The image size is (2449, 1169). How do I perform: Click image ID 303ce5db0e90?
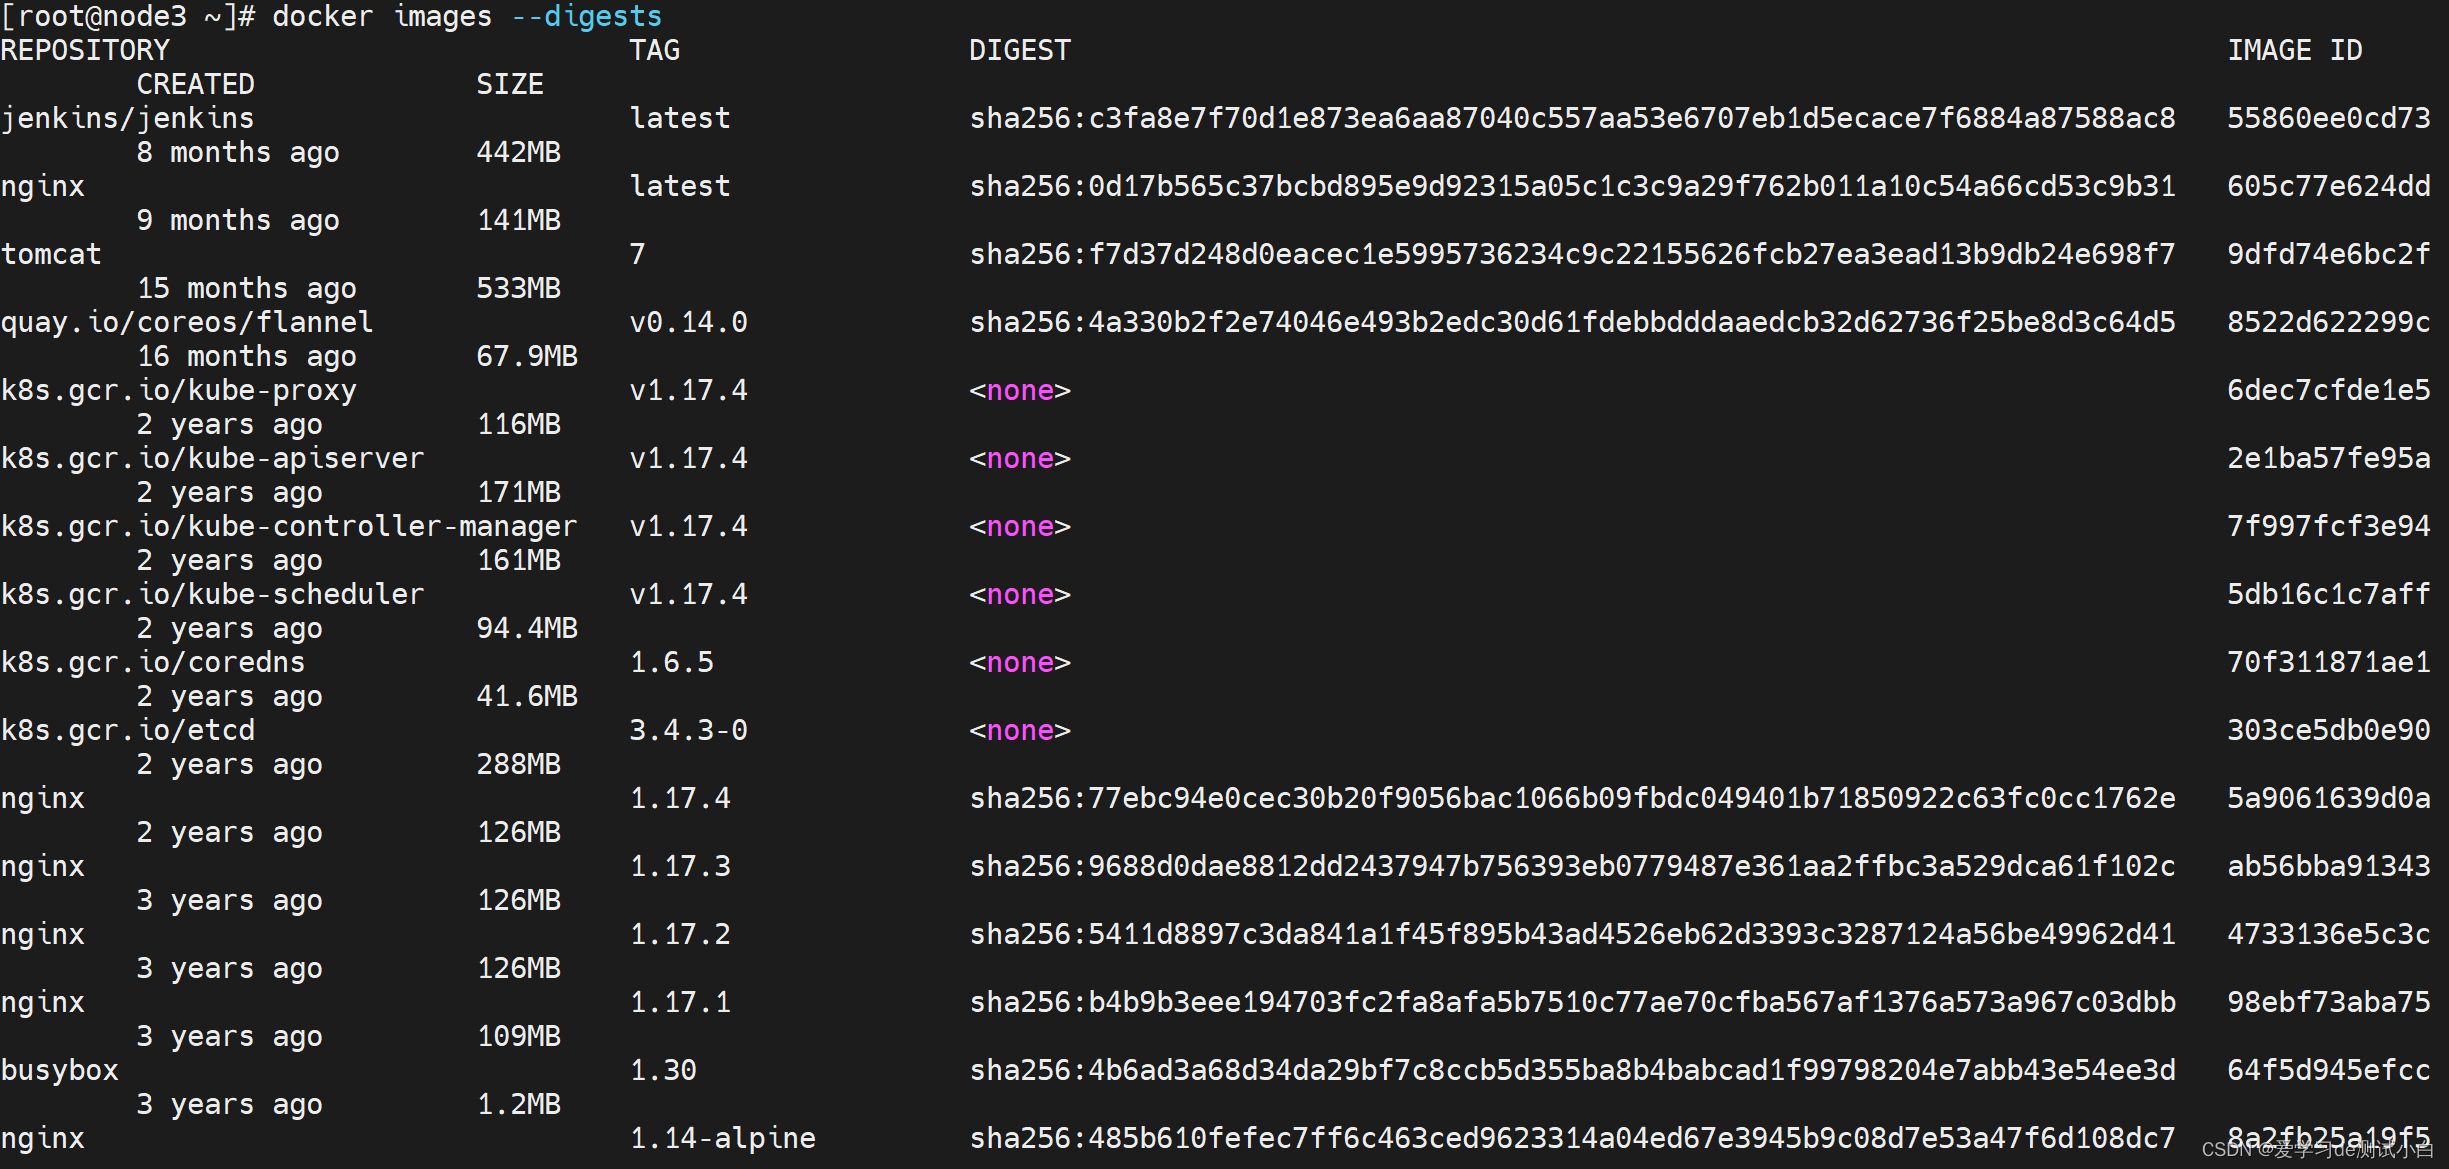(x=2329, y=731)
